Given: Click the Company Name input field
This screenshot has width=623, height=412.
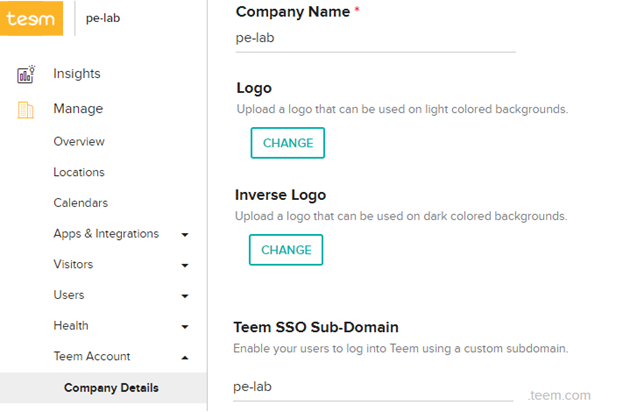Looking at the screenshot, I should 374,38.
